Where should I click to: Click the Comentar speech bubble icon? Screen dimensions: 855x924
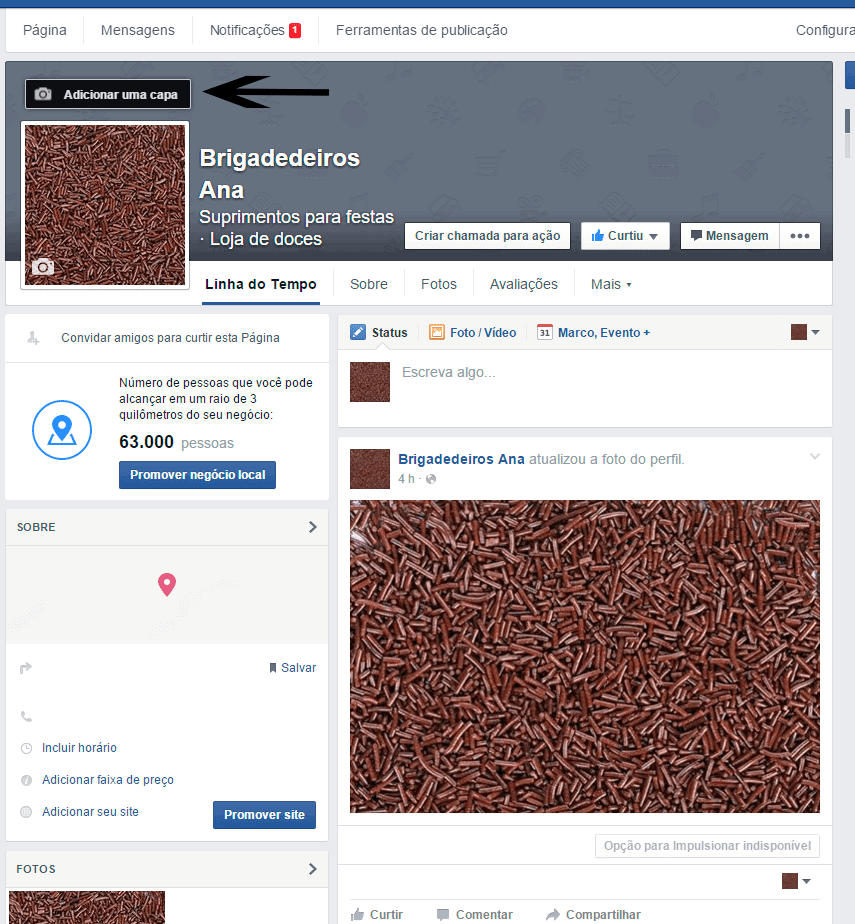tap(443, 914)
